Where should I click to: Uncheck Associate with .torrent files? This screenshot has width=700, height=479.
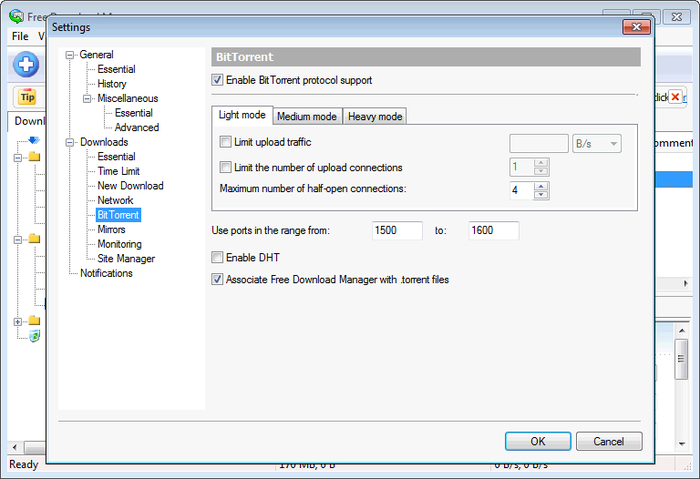coord(218,280)
